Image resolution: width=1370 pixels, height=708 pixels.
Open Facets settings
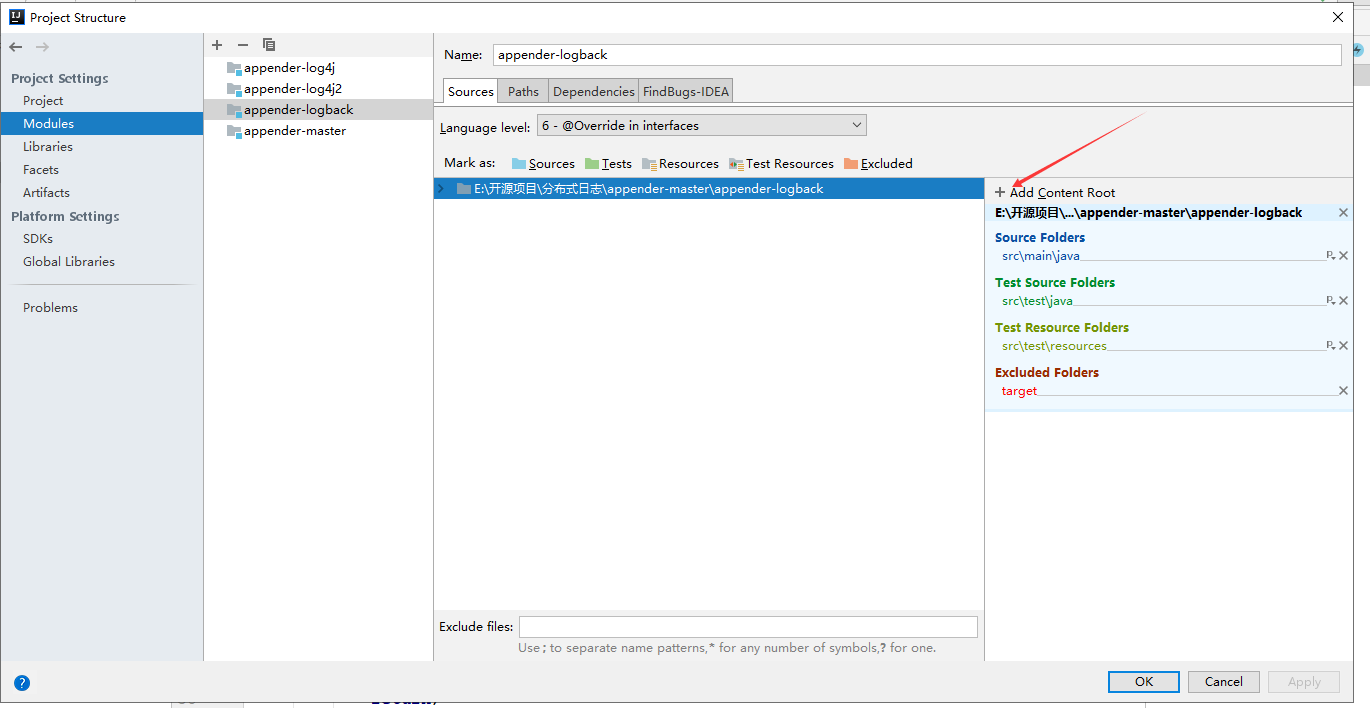point(41,170)
